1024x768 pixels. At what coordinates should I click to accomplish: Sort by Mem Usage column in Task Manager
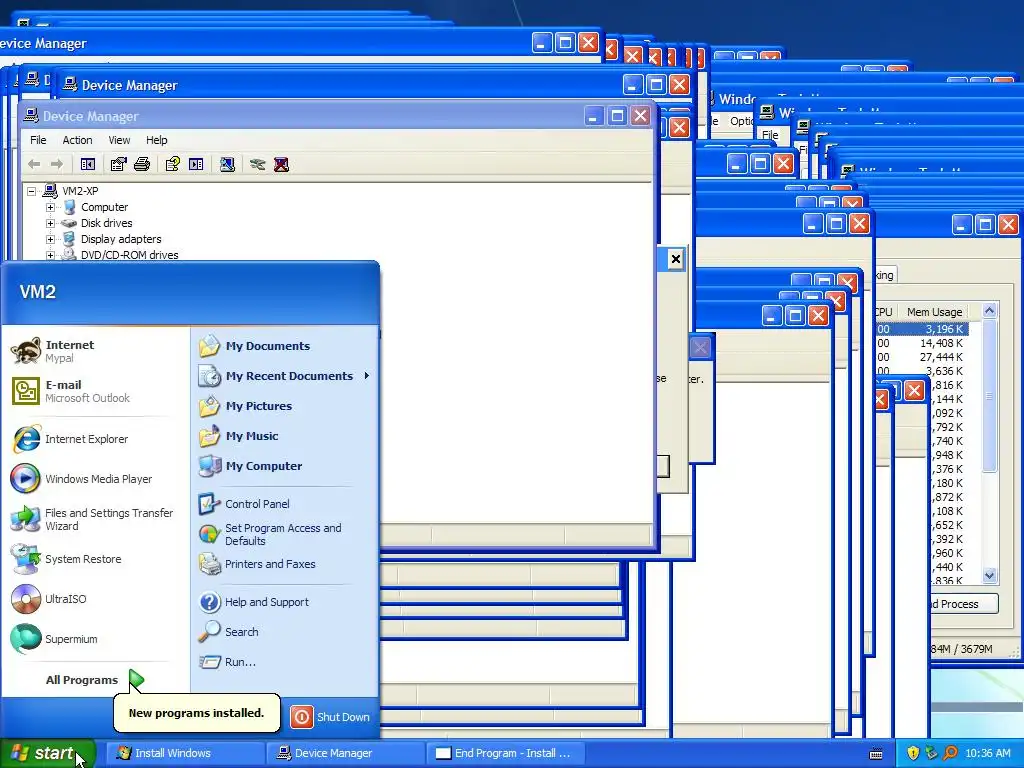click(x=933, y=312)
